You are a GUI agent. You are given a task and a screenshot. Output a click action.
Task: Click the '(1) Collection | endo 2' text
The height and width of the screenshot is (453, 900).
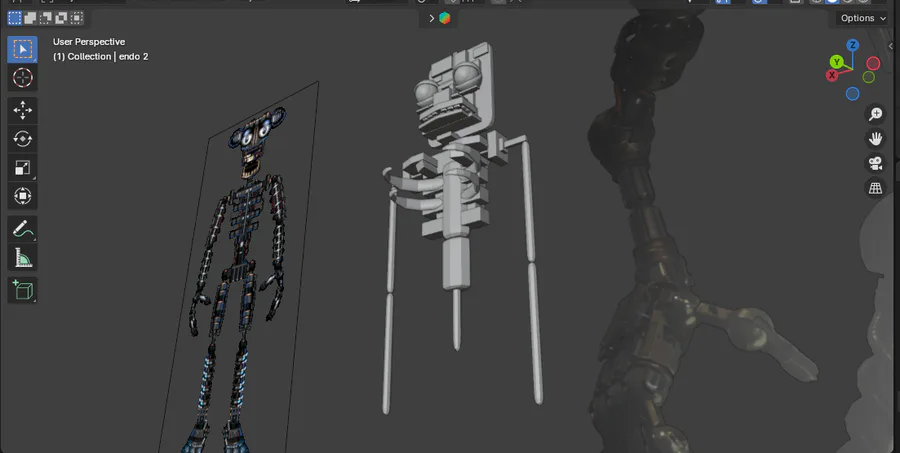[100, 56]
